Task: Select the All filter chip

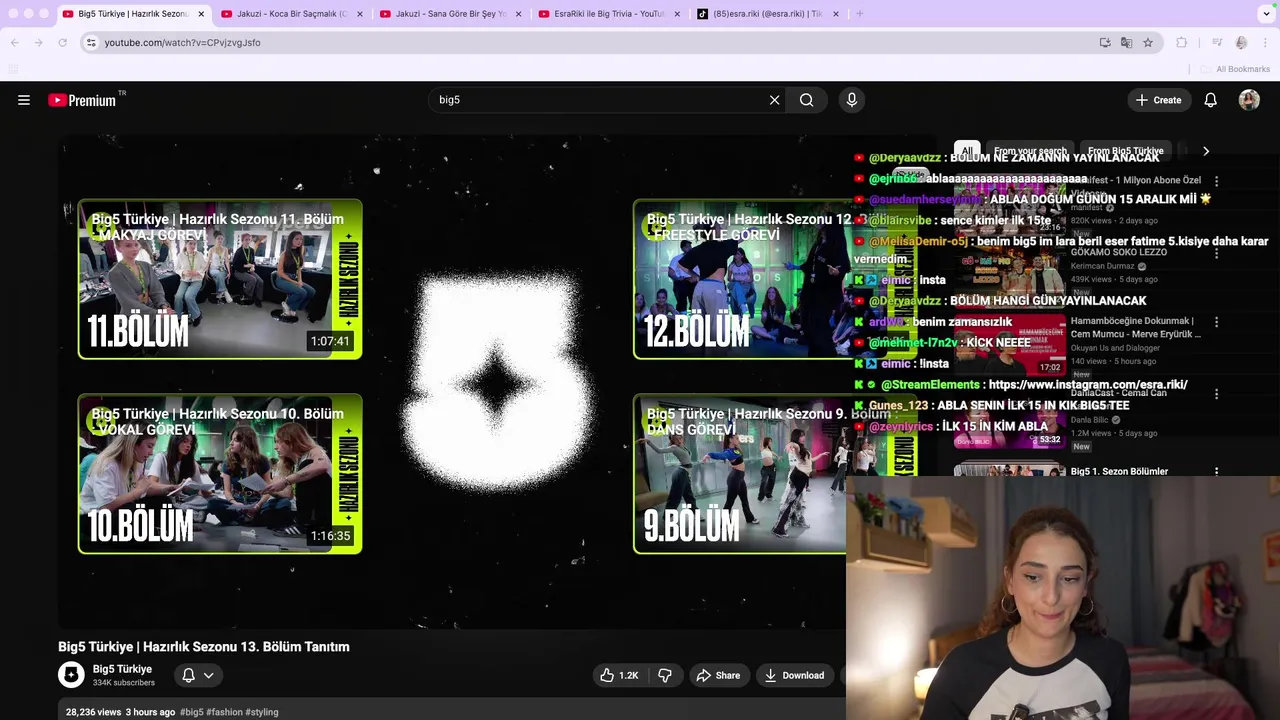Action: (967, 151)
